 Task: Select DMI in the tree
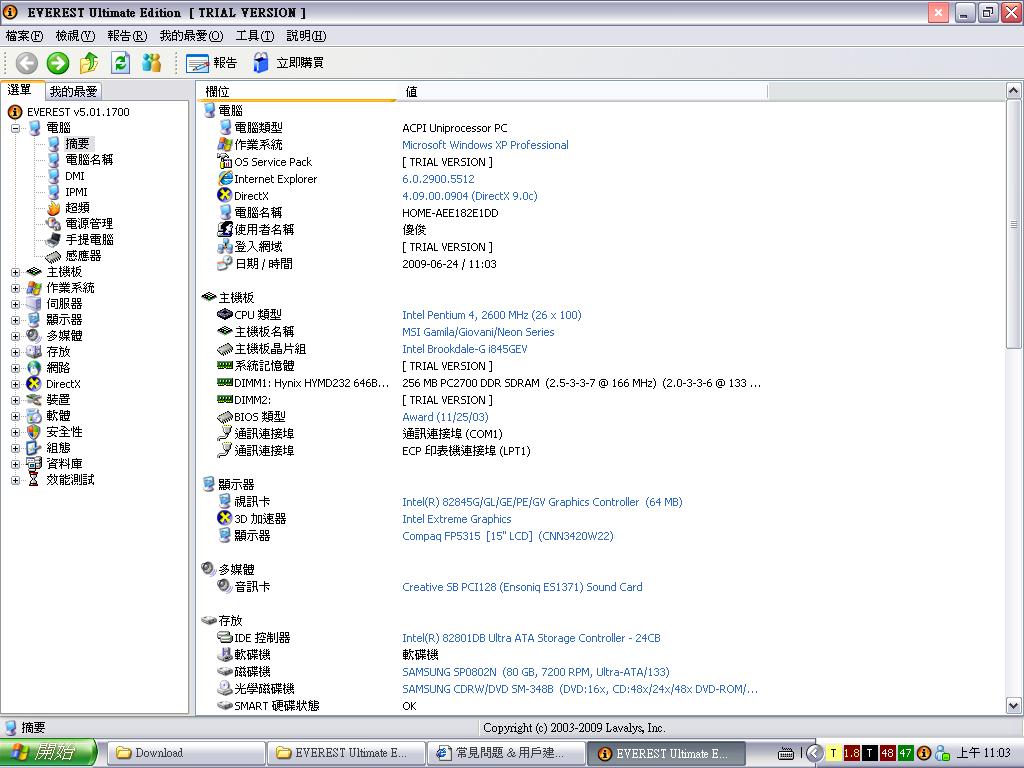coord(74,176)
